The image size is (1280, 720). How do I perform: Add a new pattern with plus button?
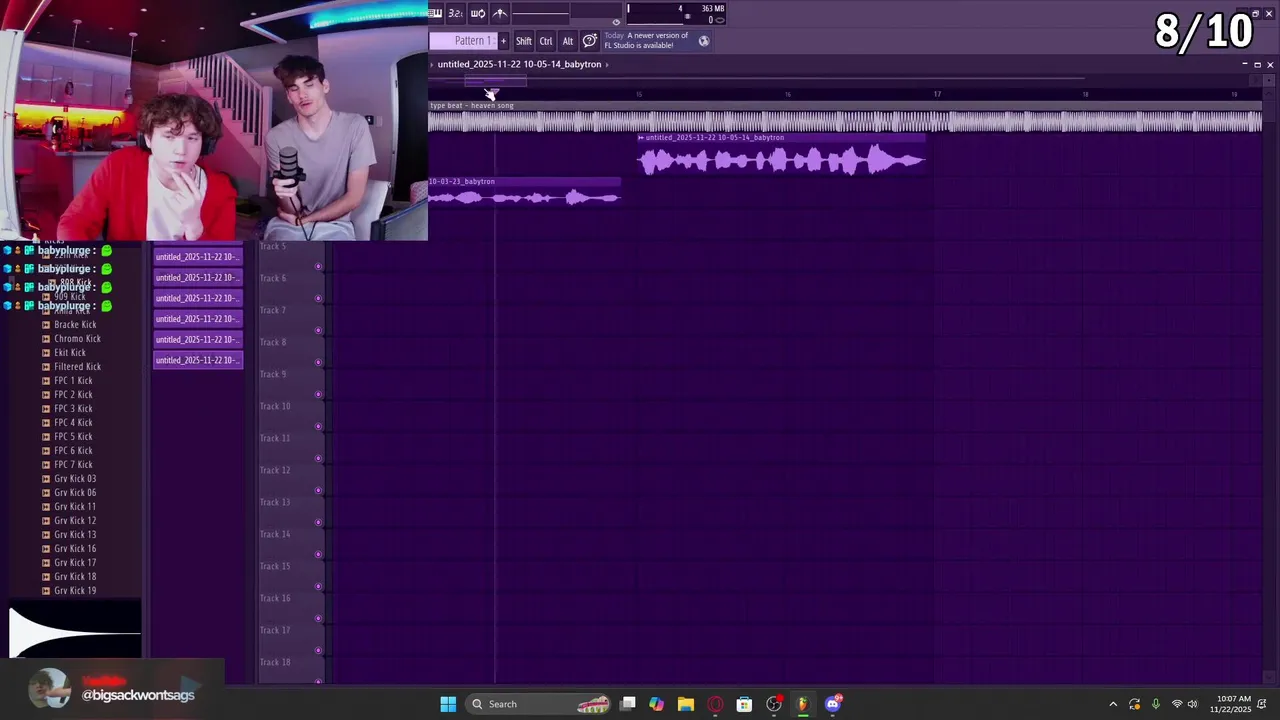503,41
